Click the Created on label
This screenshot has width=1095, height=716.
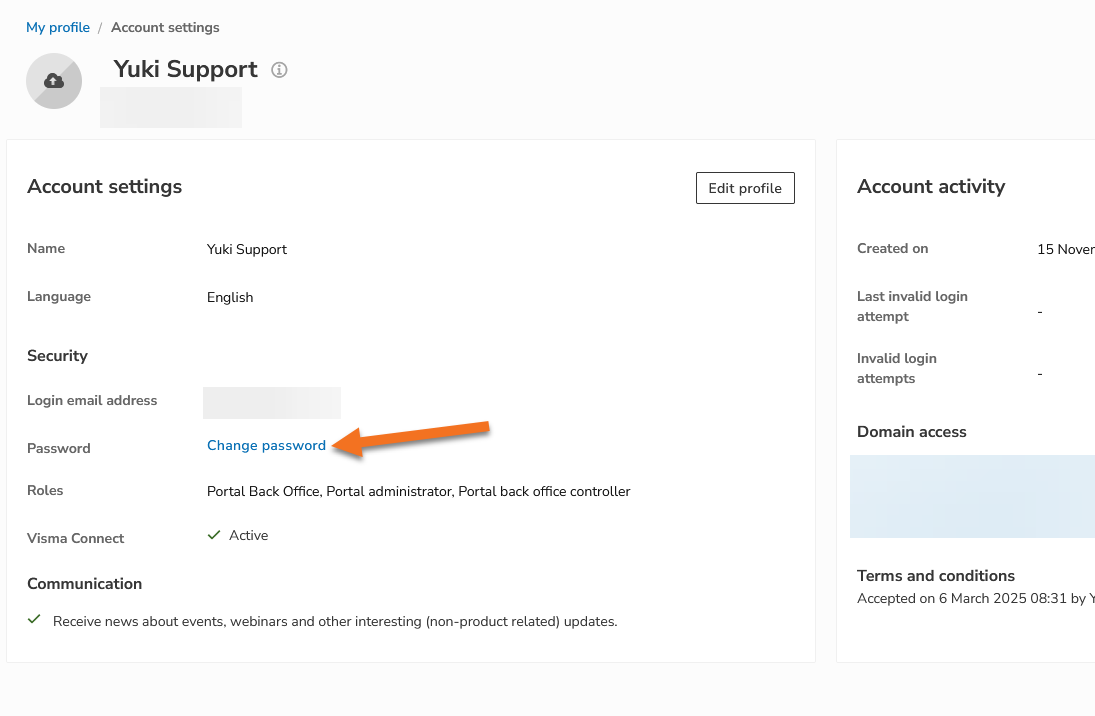click(892, 249)
